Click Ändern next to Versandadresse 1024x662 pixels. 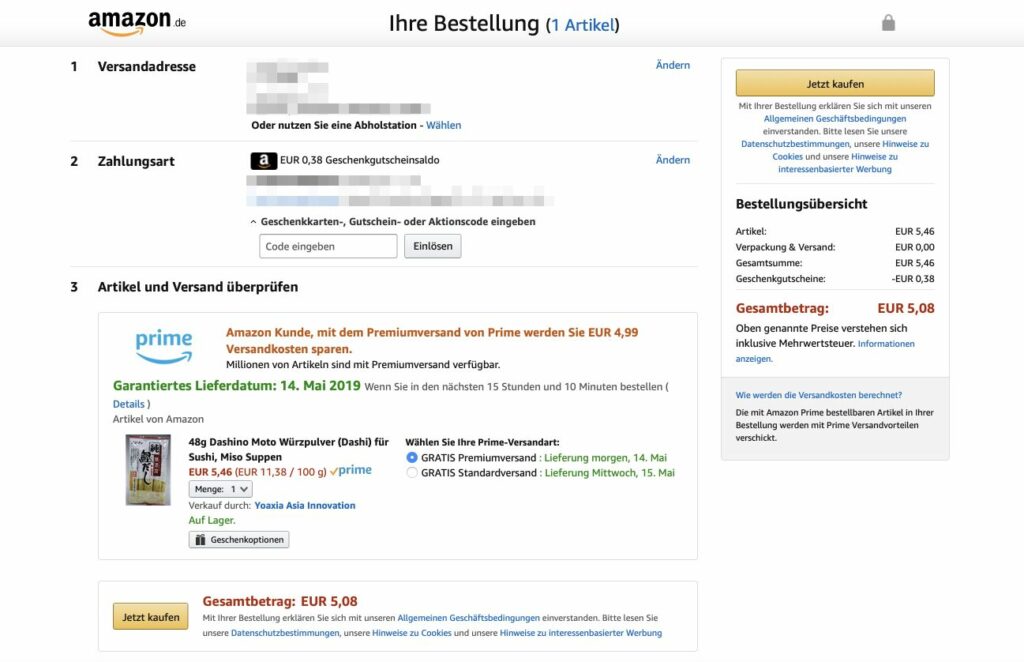click(x=672, y=65)
